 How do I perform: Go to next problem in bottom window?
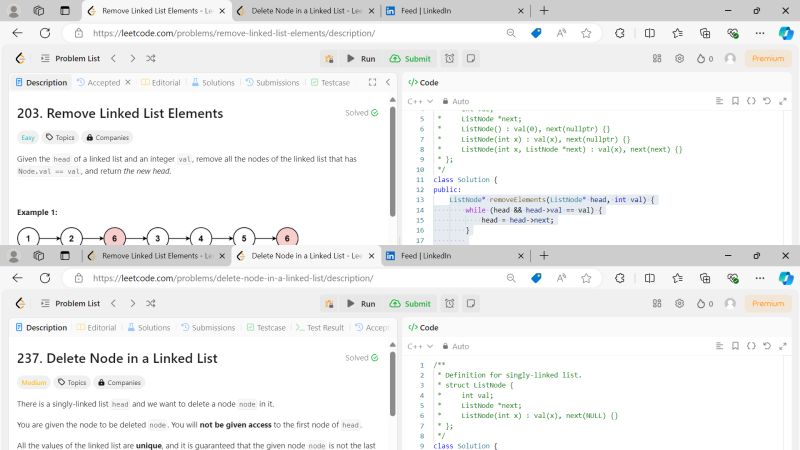[x=133, y=304]
